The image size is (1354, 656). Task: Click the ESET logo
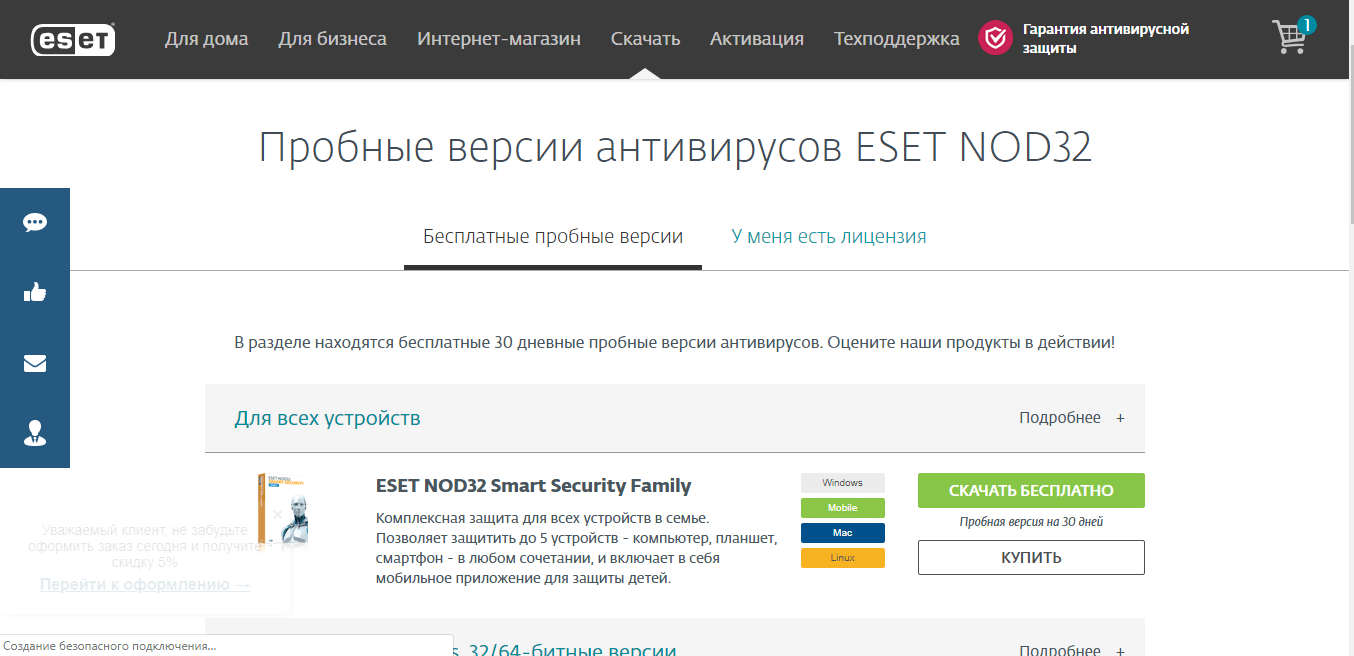click(x=73, y=39)
